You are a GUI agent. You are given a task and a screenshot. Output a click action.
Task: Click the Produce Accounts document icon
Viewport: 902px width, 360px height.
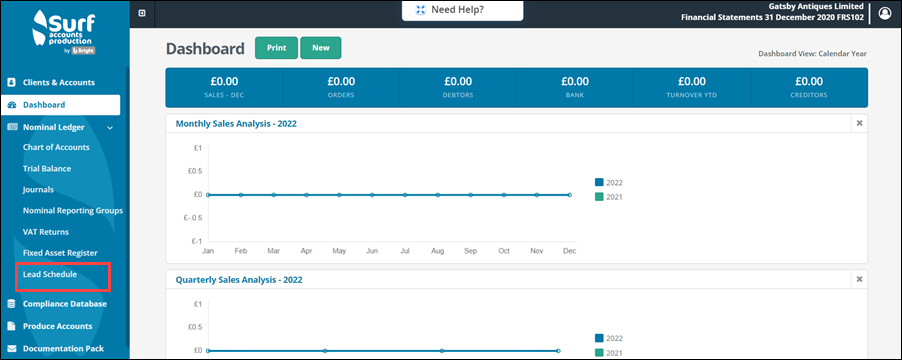point(11,326)
